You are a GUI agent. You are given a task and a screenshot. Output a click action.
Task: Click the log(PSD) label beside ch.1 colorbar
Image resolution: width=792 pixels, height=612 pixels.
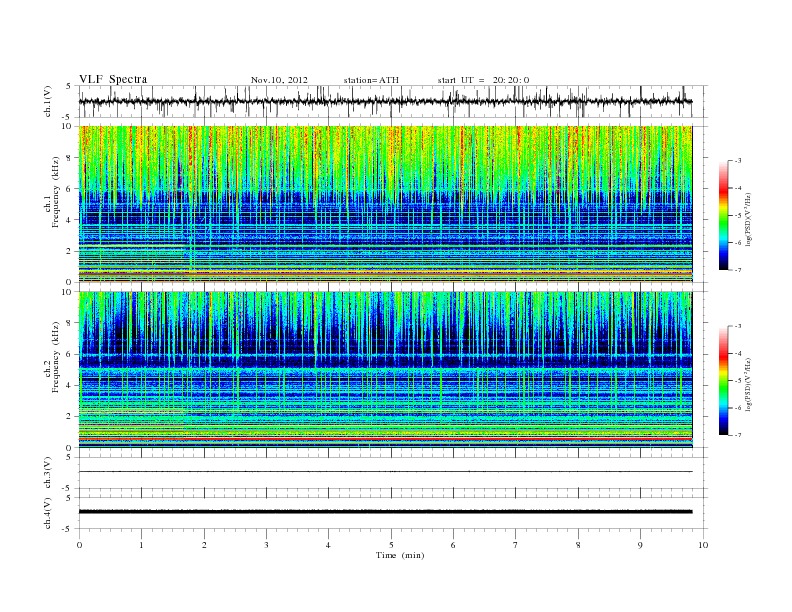point(748,219)
